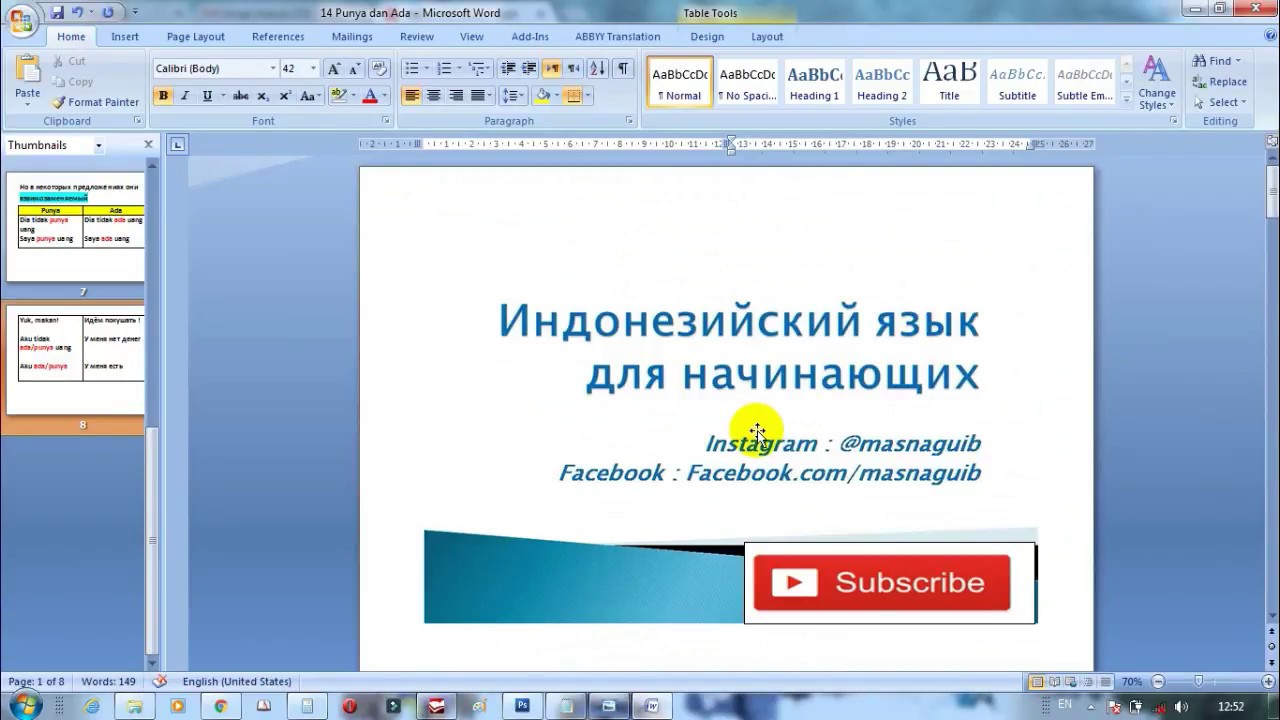Click English (United States) language indicator
1280x720 pixels.
tap(237, 682)
